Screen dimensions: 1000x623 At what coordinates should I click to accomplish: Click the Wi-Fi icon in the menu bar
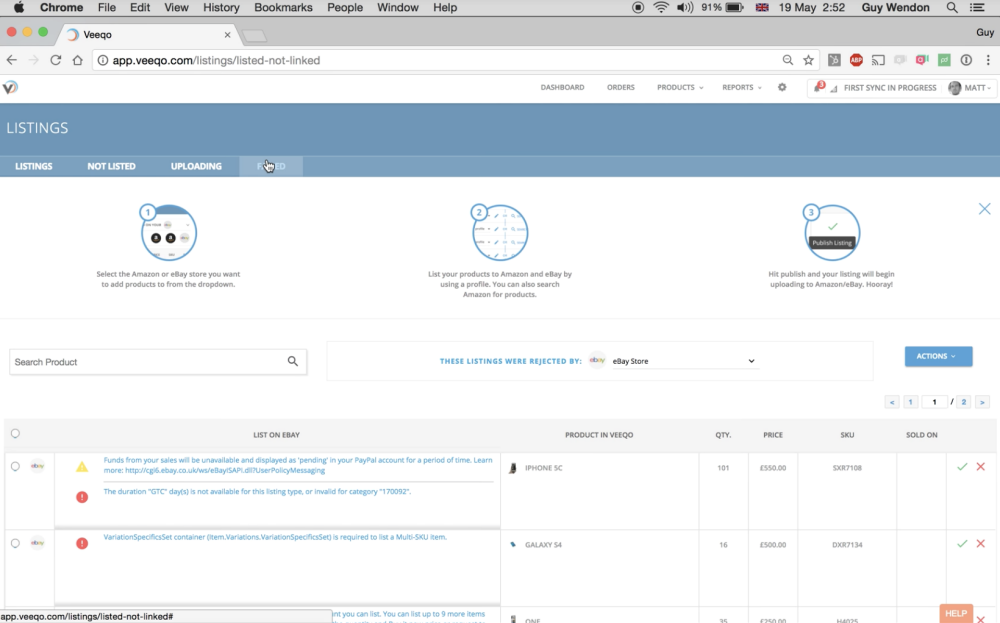[x=661, y=8]
